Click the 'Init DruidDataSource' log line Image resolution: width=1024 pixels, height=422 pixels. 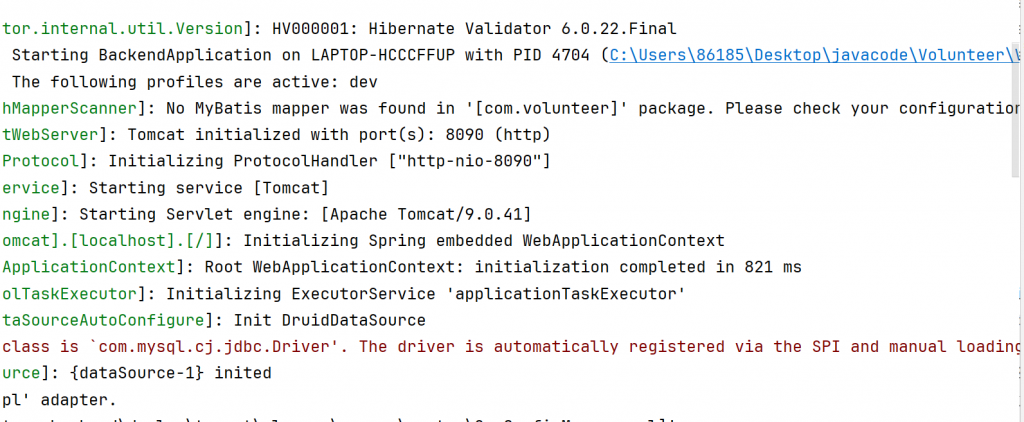(330, 320)
